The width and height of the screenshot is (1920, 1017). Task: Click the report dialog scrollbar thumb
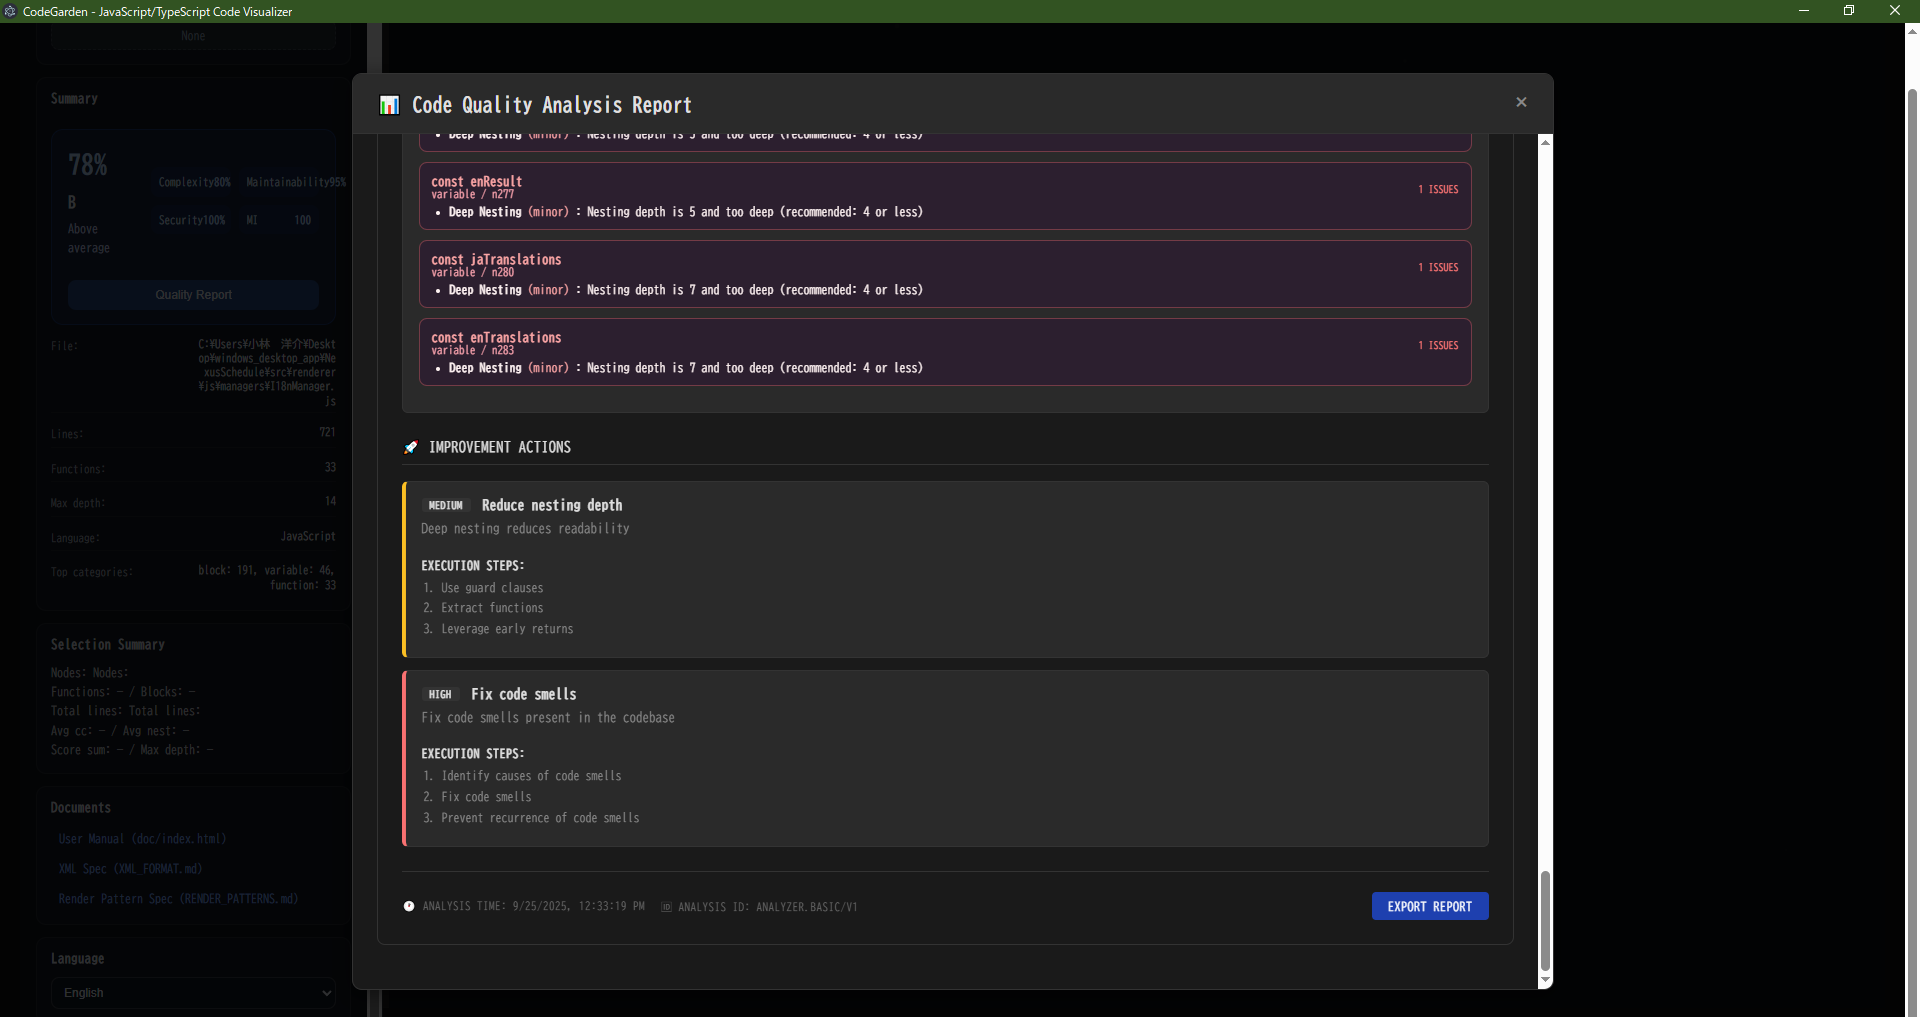(1545, 920)
